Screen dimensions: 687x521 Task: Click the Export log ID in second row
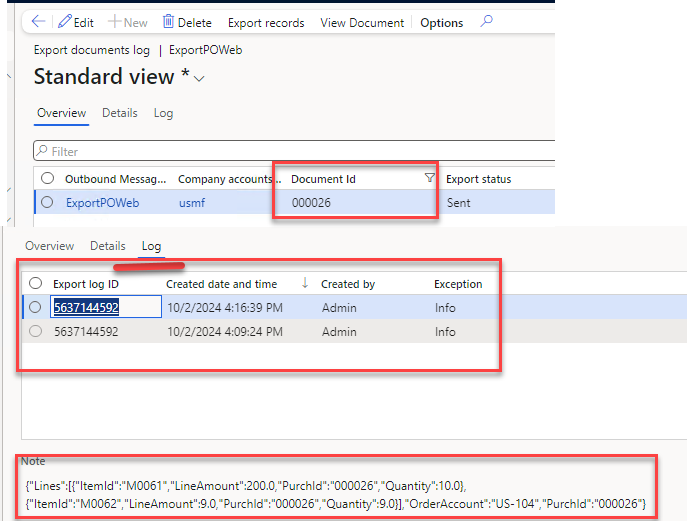pos(86,331)
